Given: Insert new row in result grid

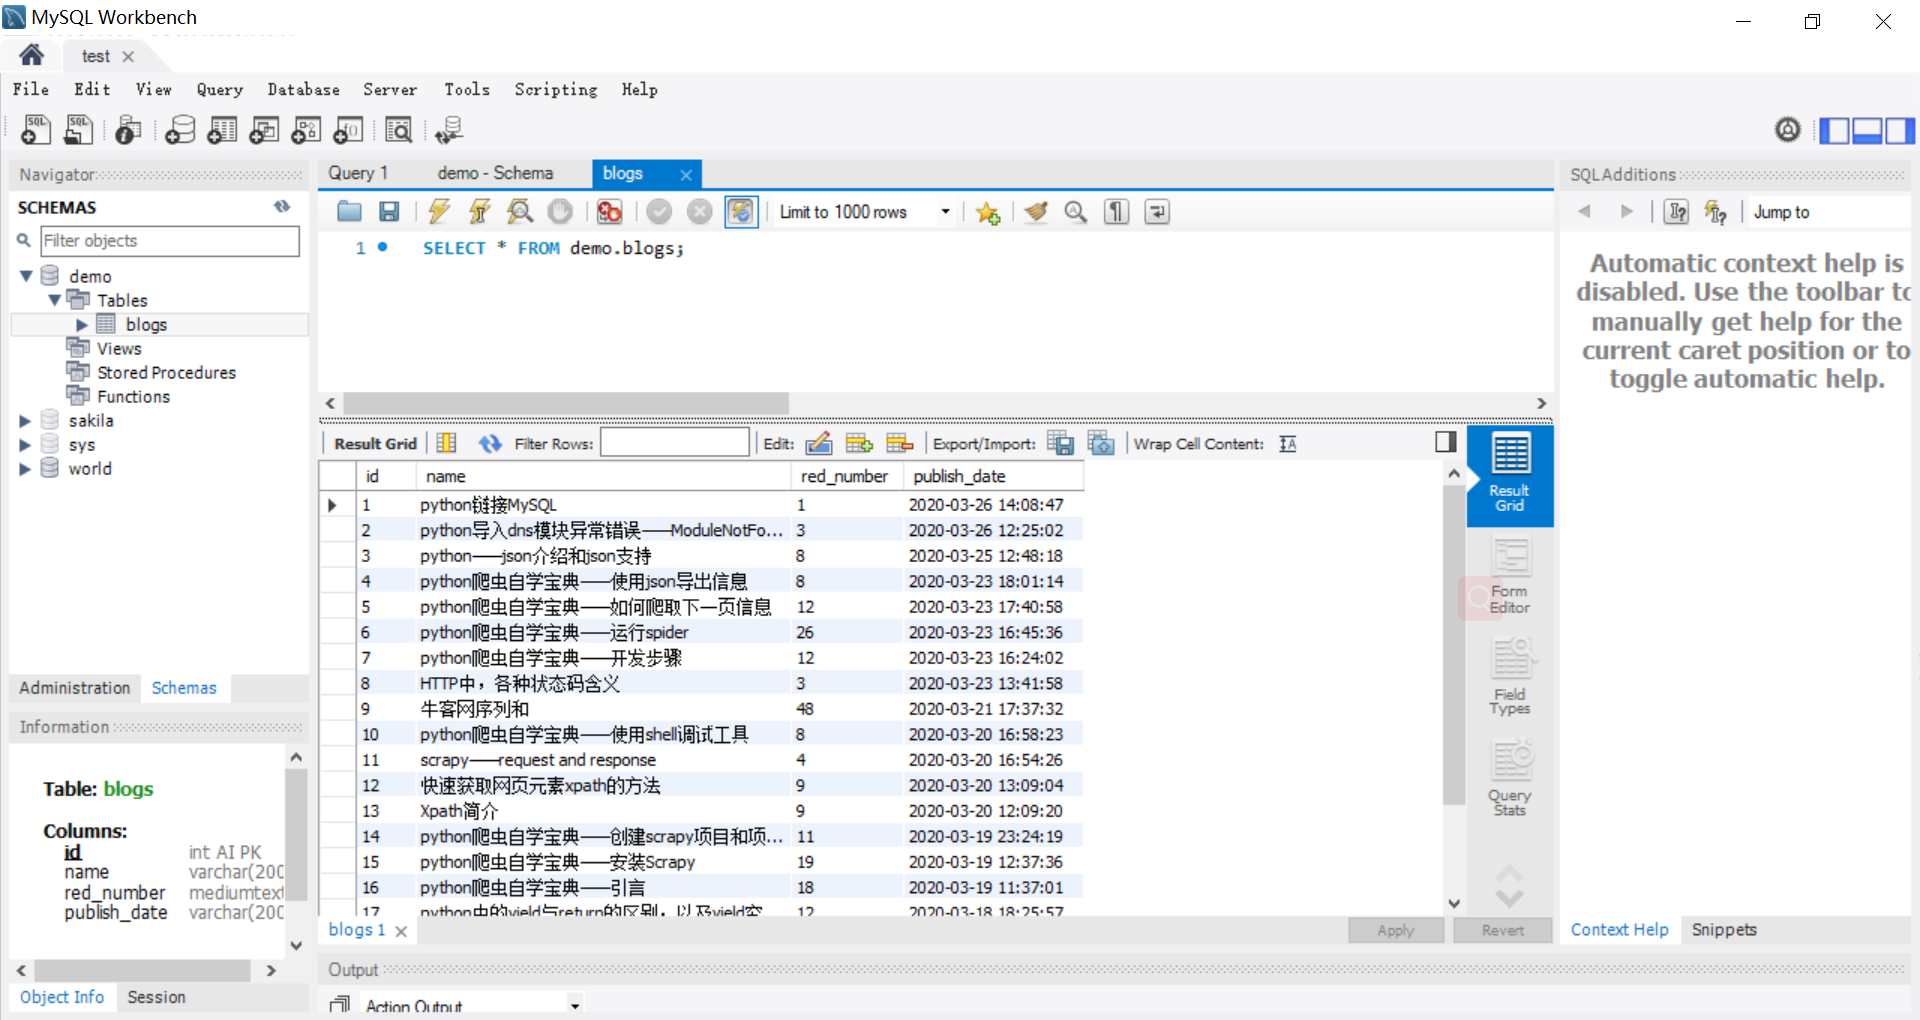Looking at the screenshot, I should click(x=859, y=443).
